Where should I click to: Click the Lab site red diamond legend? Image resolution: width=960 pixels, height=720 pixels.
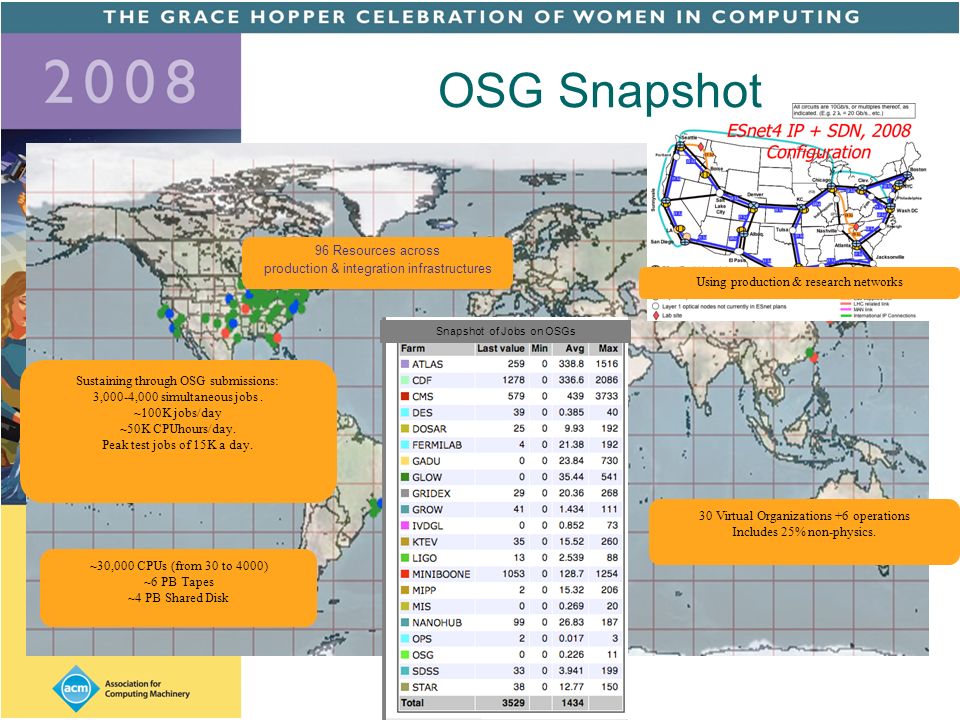tap(656, 315)
